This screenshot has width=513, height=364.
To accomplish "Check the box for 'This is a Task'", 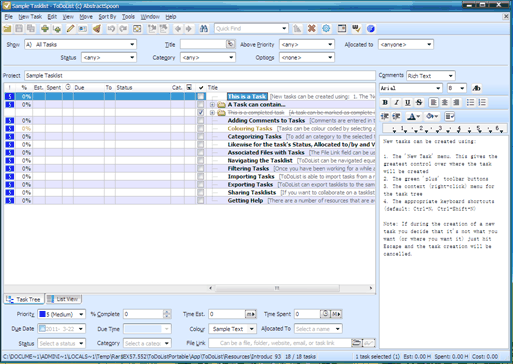I will point(200,97).
